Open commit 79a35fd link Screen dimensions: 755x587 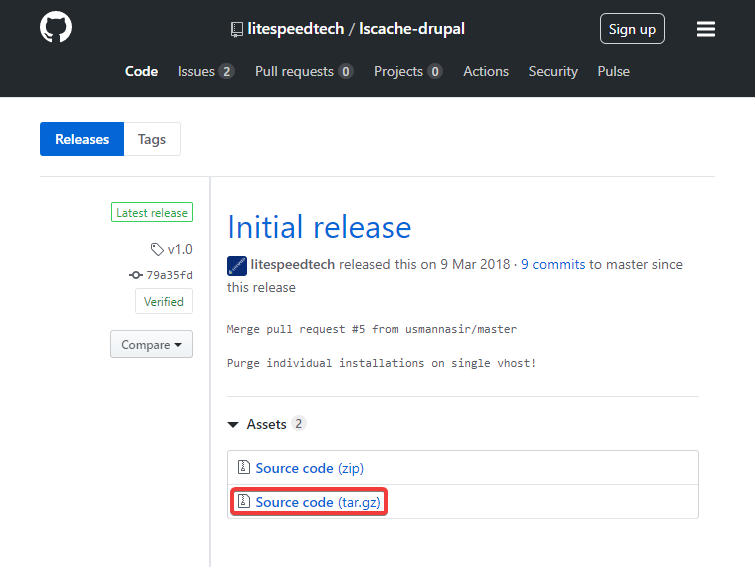tap(169, 275)
